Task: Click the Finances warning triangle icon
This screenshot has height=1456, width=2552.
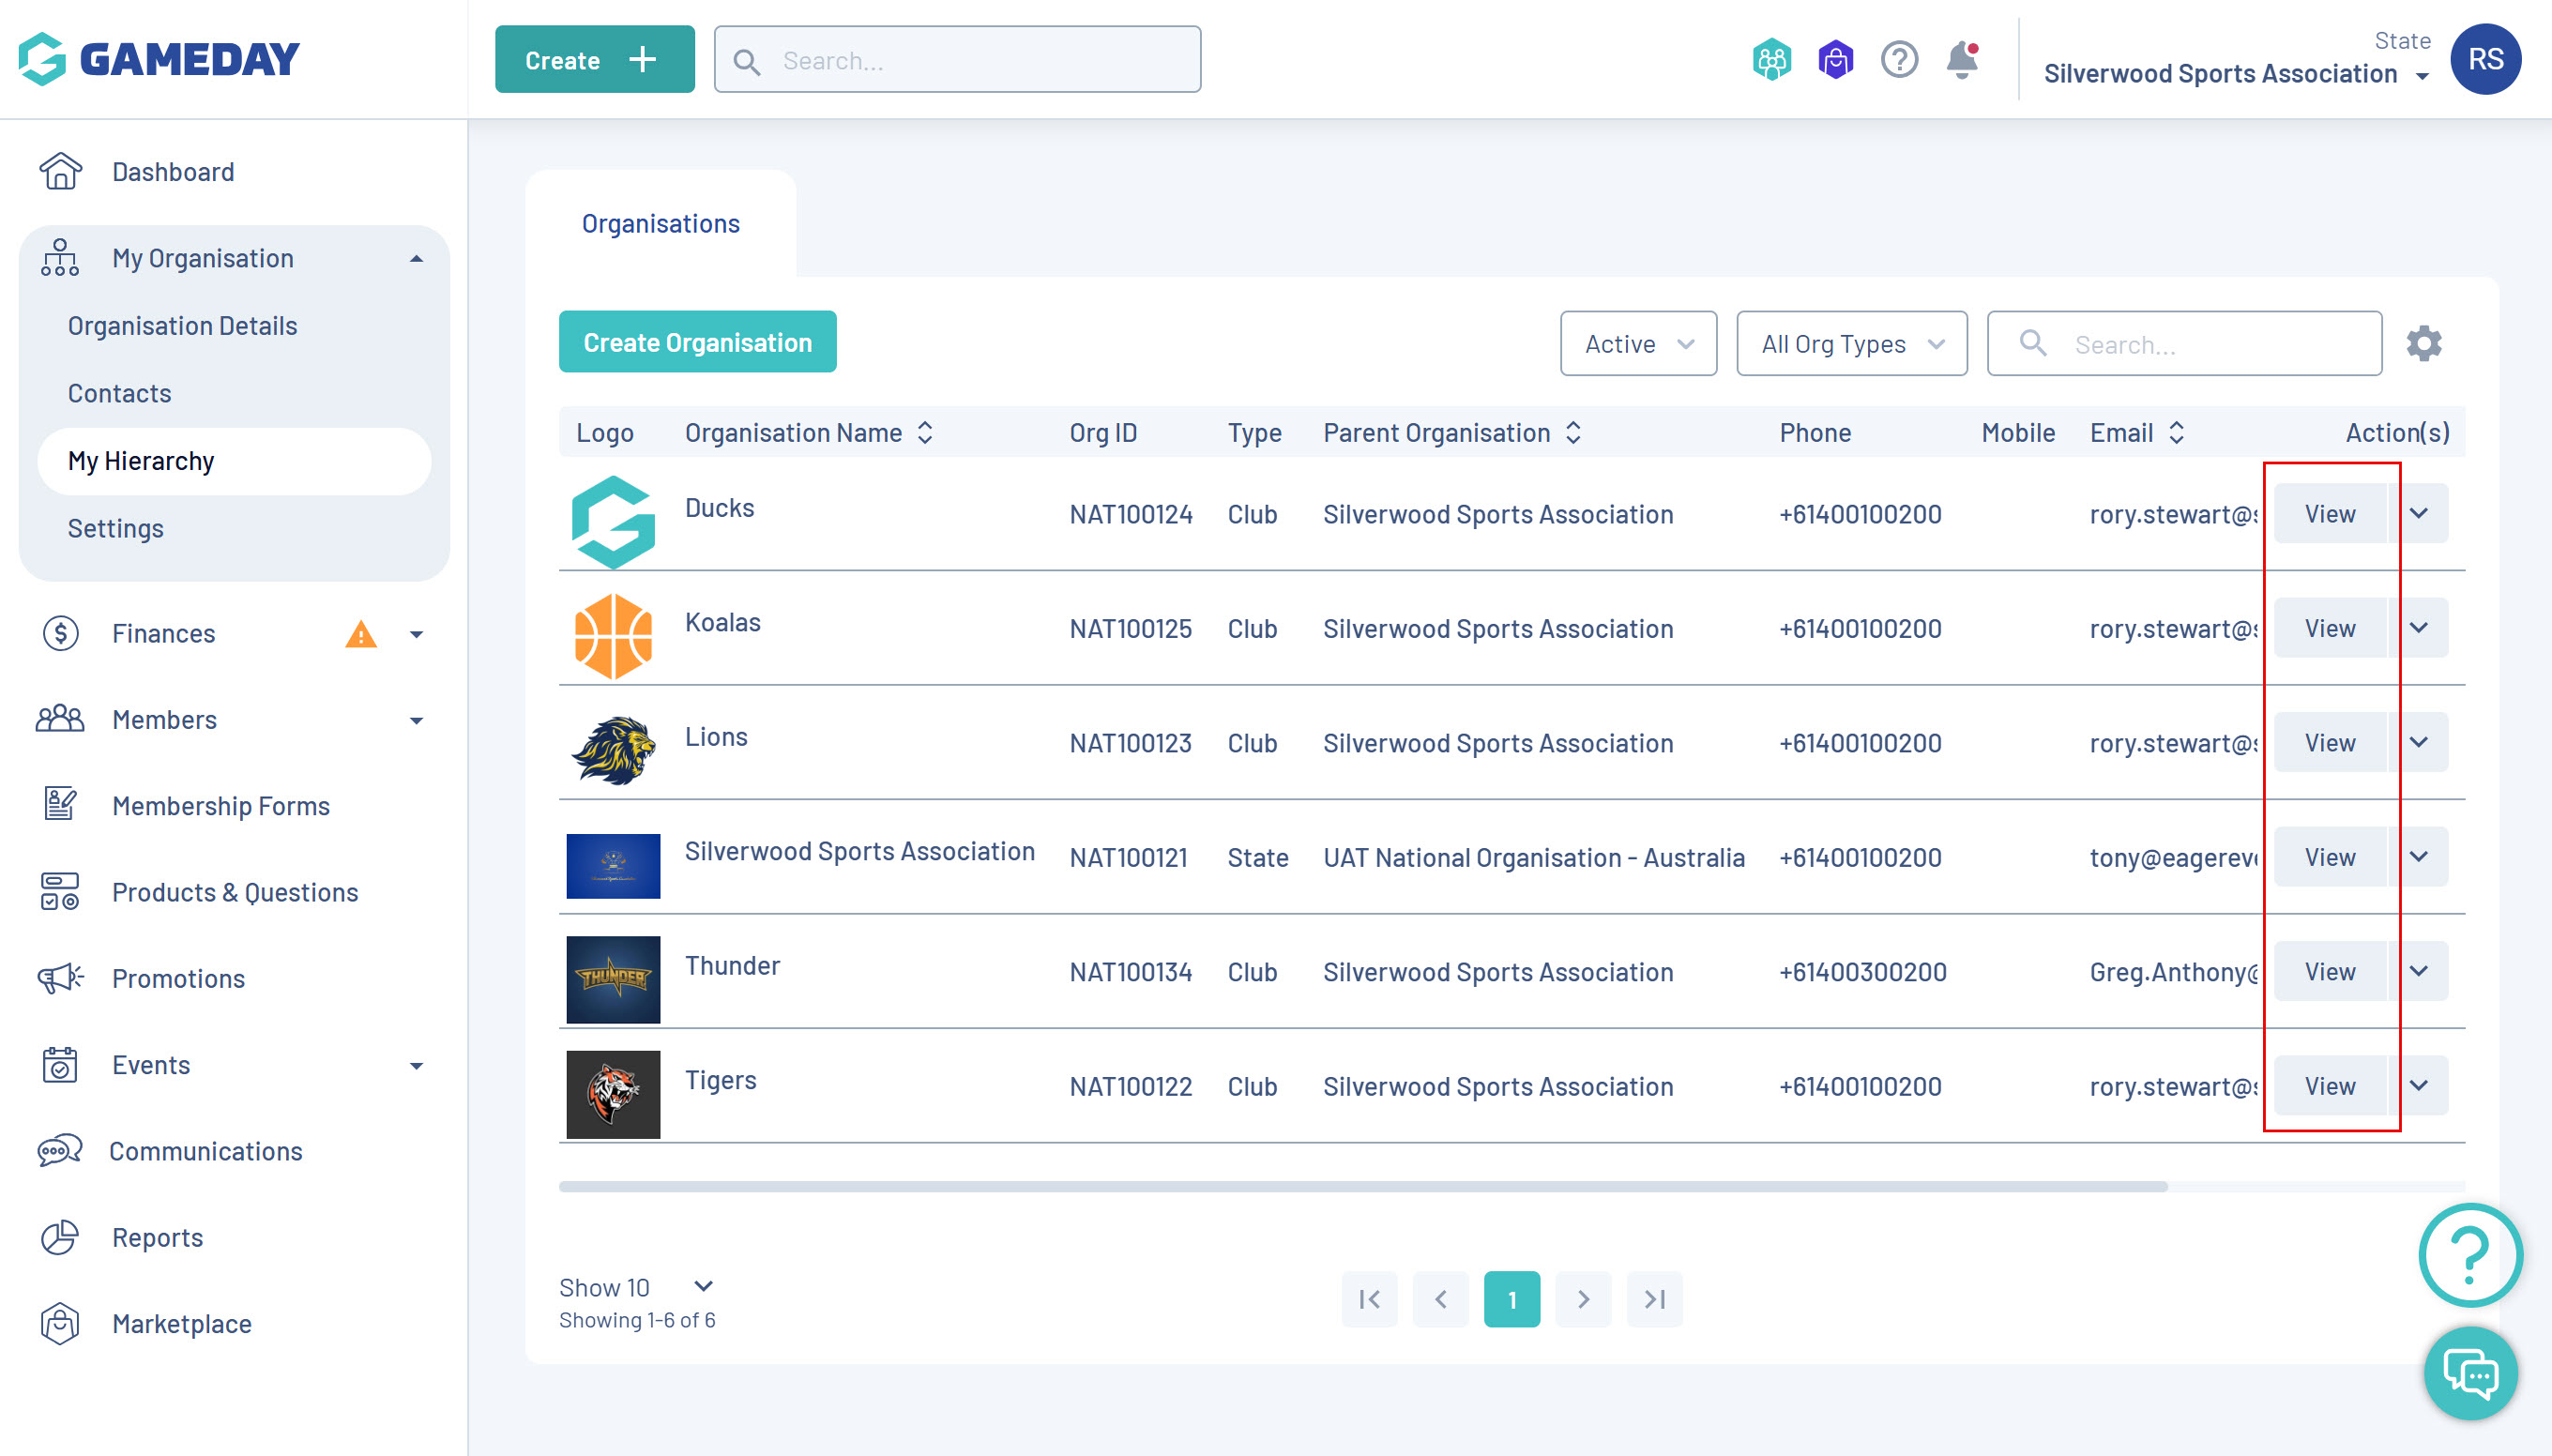Action: click(360, 634)
